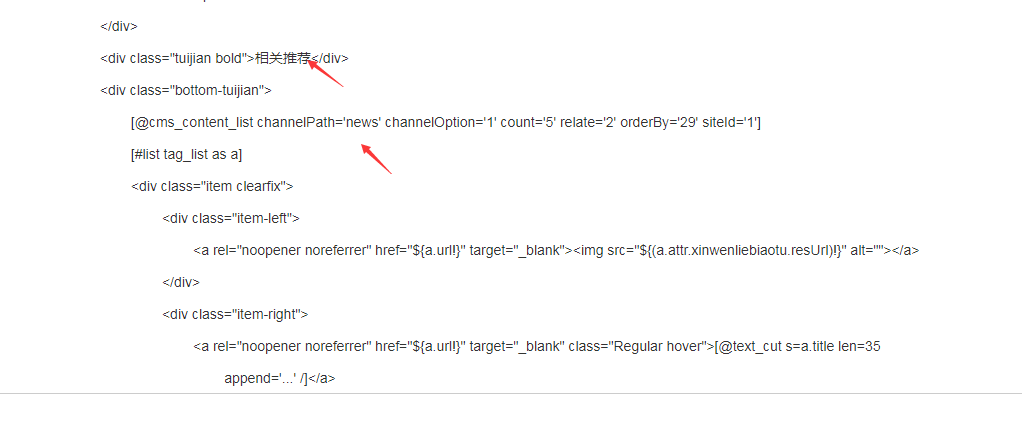Viewport: 1022px width, 448px height.
Task: Click the div class="item-left" line
Action: (x=230, y=218)
